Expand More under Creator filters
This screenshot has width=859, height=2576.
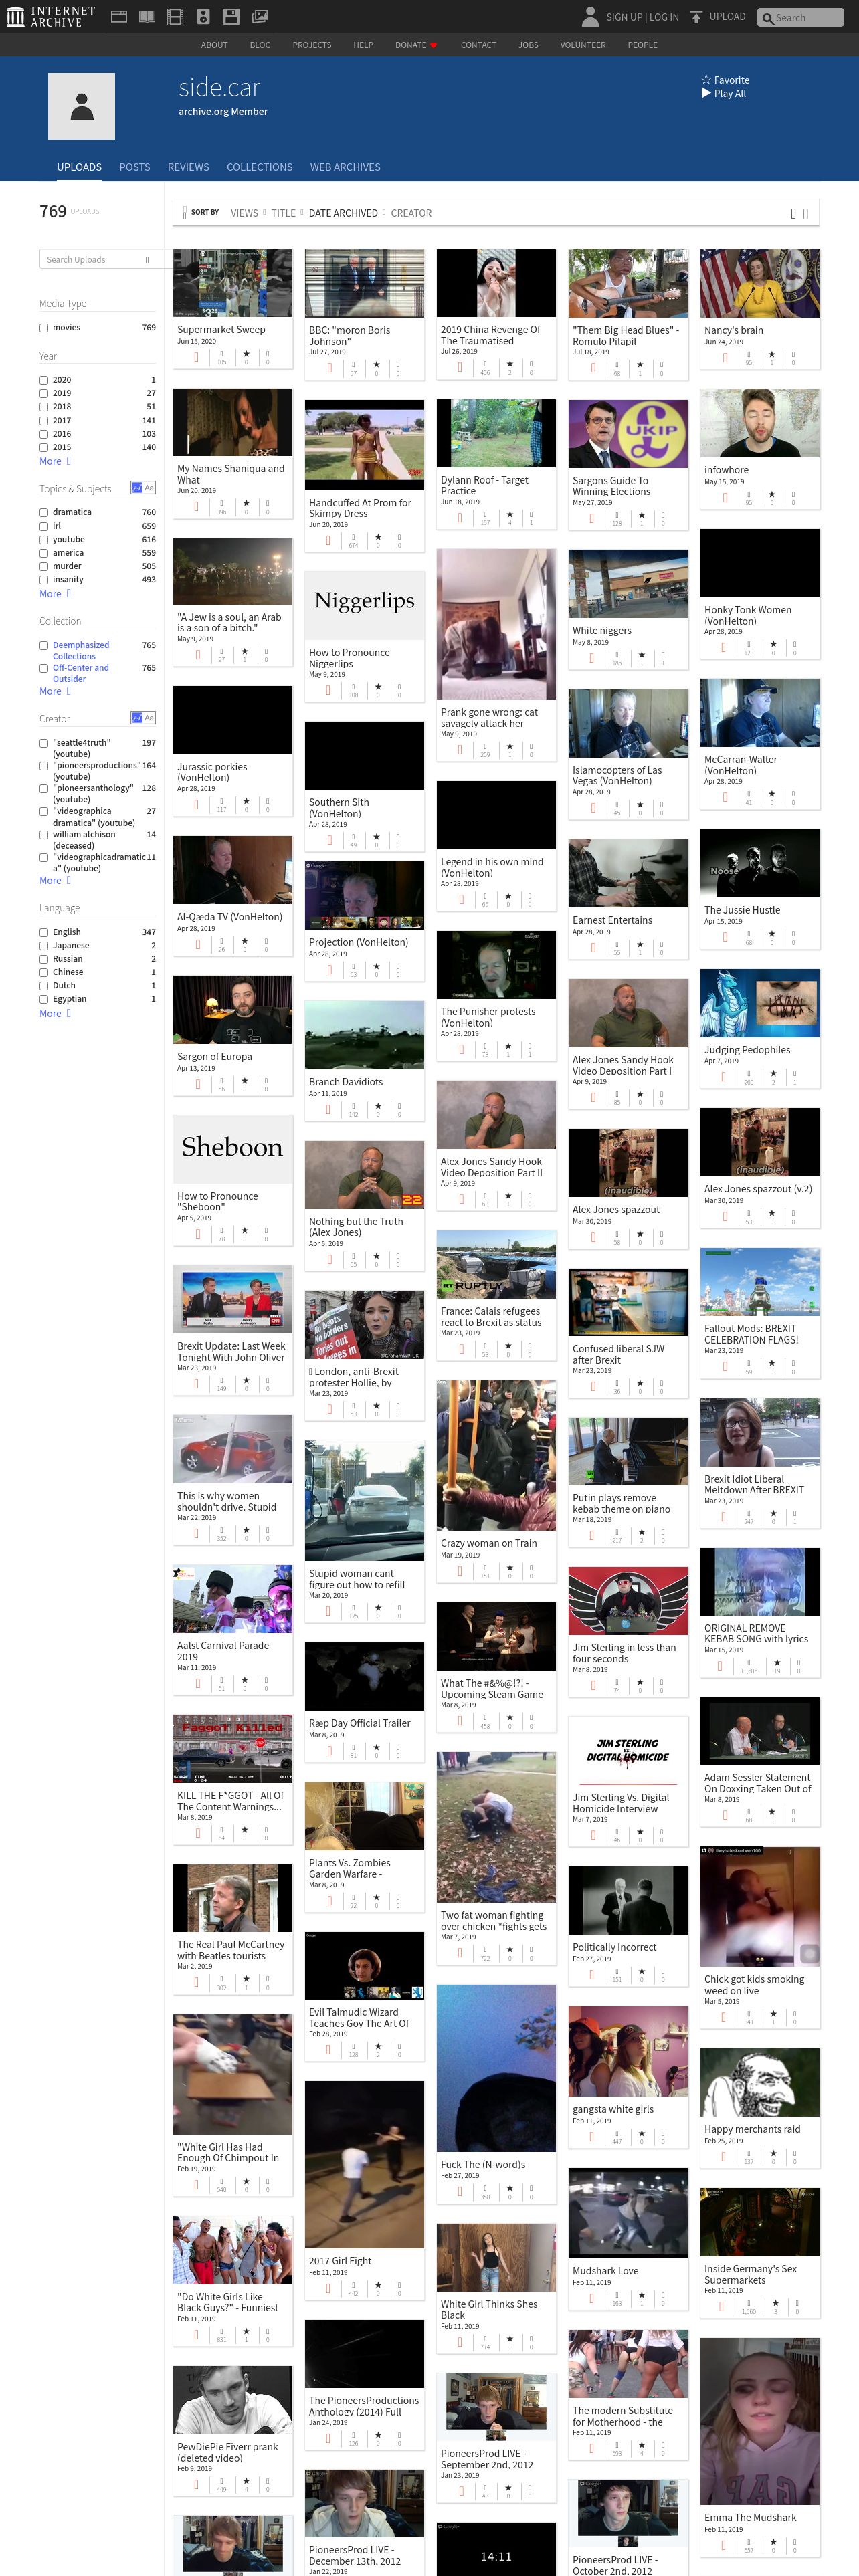[55, 881]
